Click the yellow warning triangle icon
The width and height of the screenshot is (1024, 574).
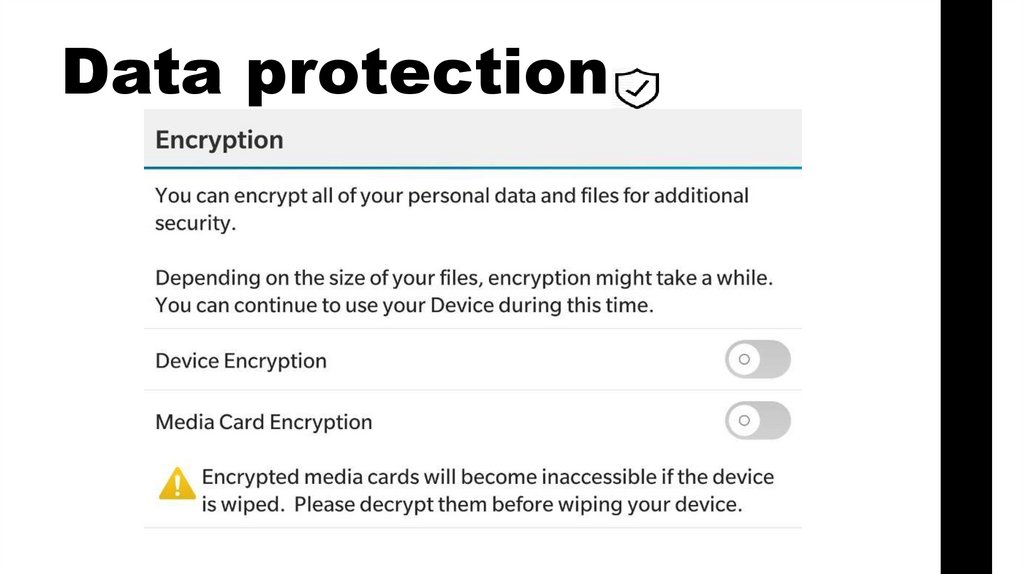pos(177,484)
